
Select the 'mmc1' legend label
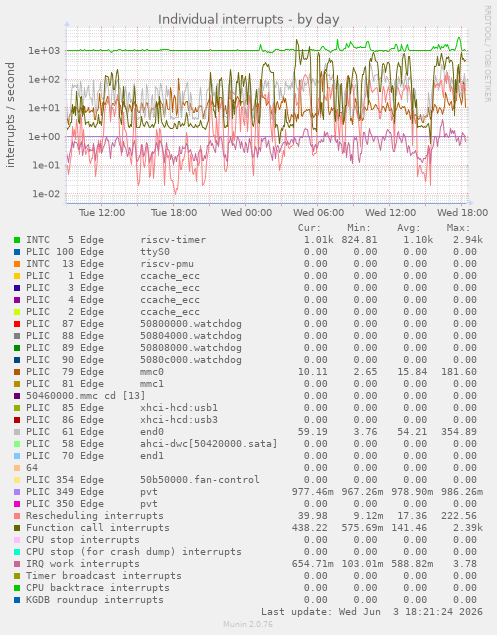(152, 384)
